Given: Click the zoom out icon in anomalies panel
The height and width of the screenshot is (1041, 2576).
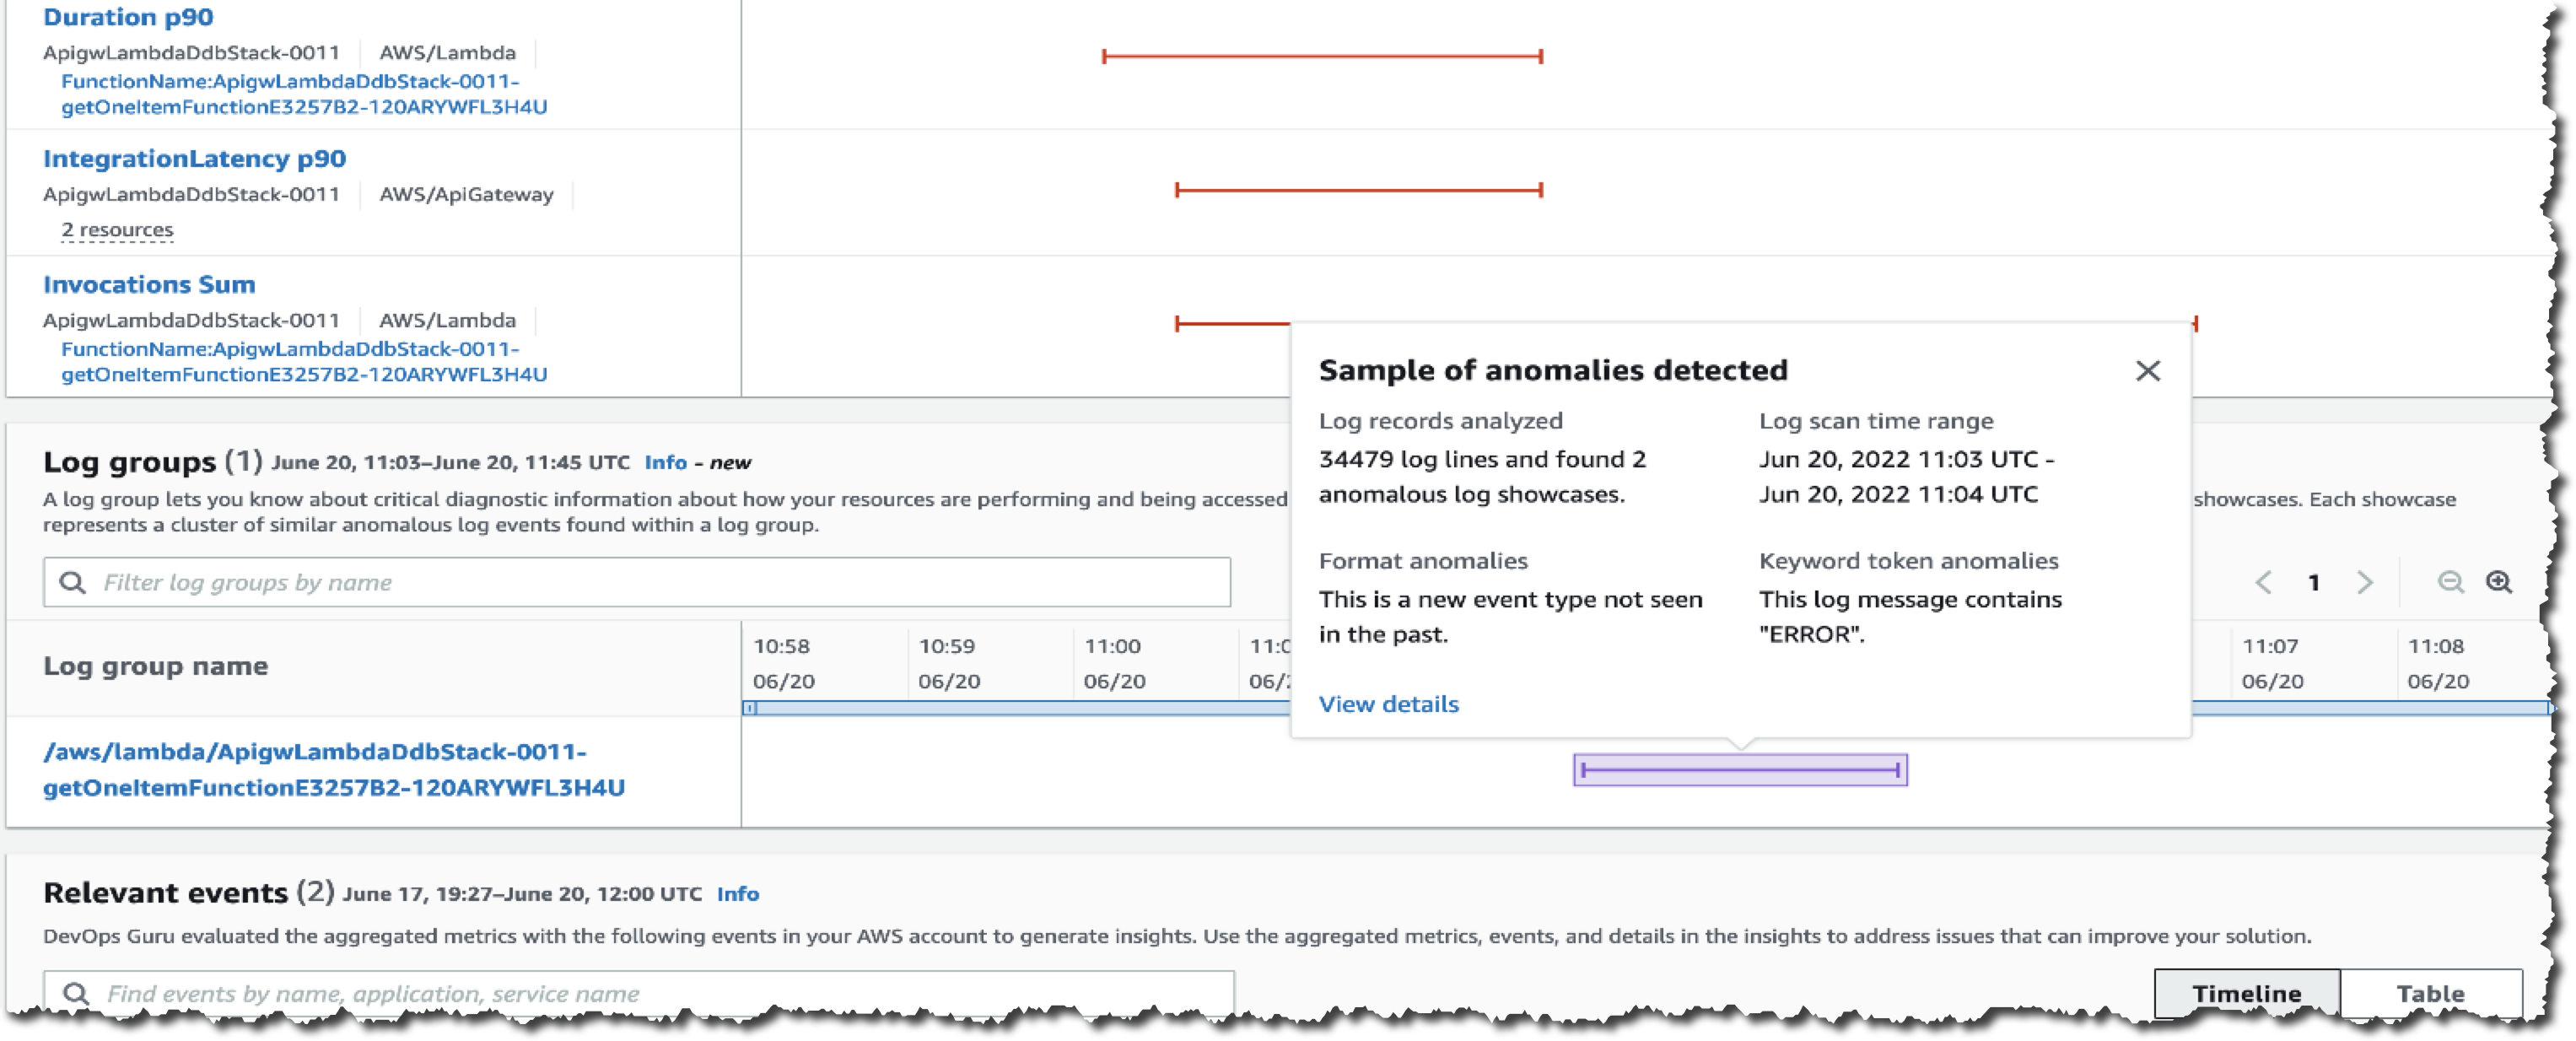Looking at the screenshot, I should tap(2451, 581).
